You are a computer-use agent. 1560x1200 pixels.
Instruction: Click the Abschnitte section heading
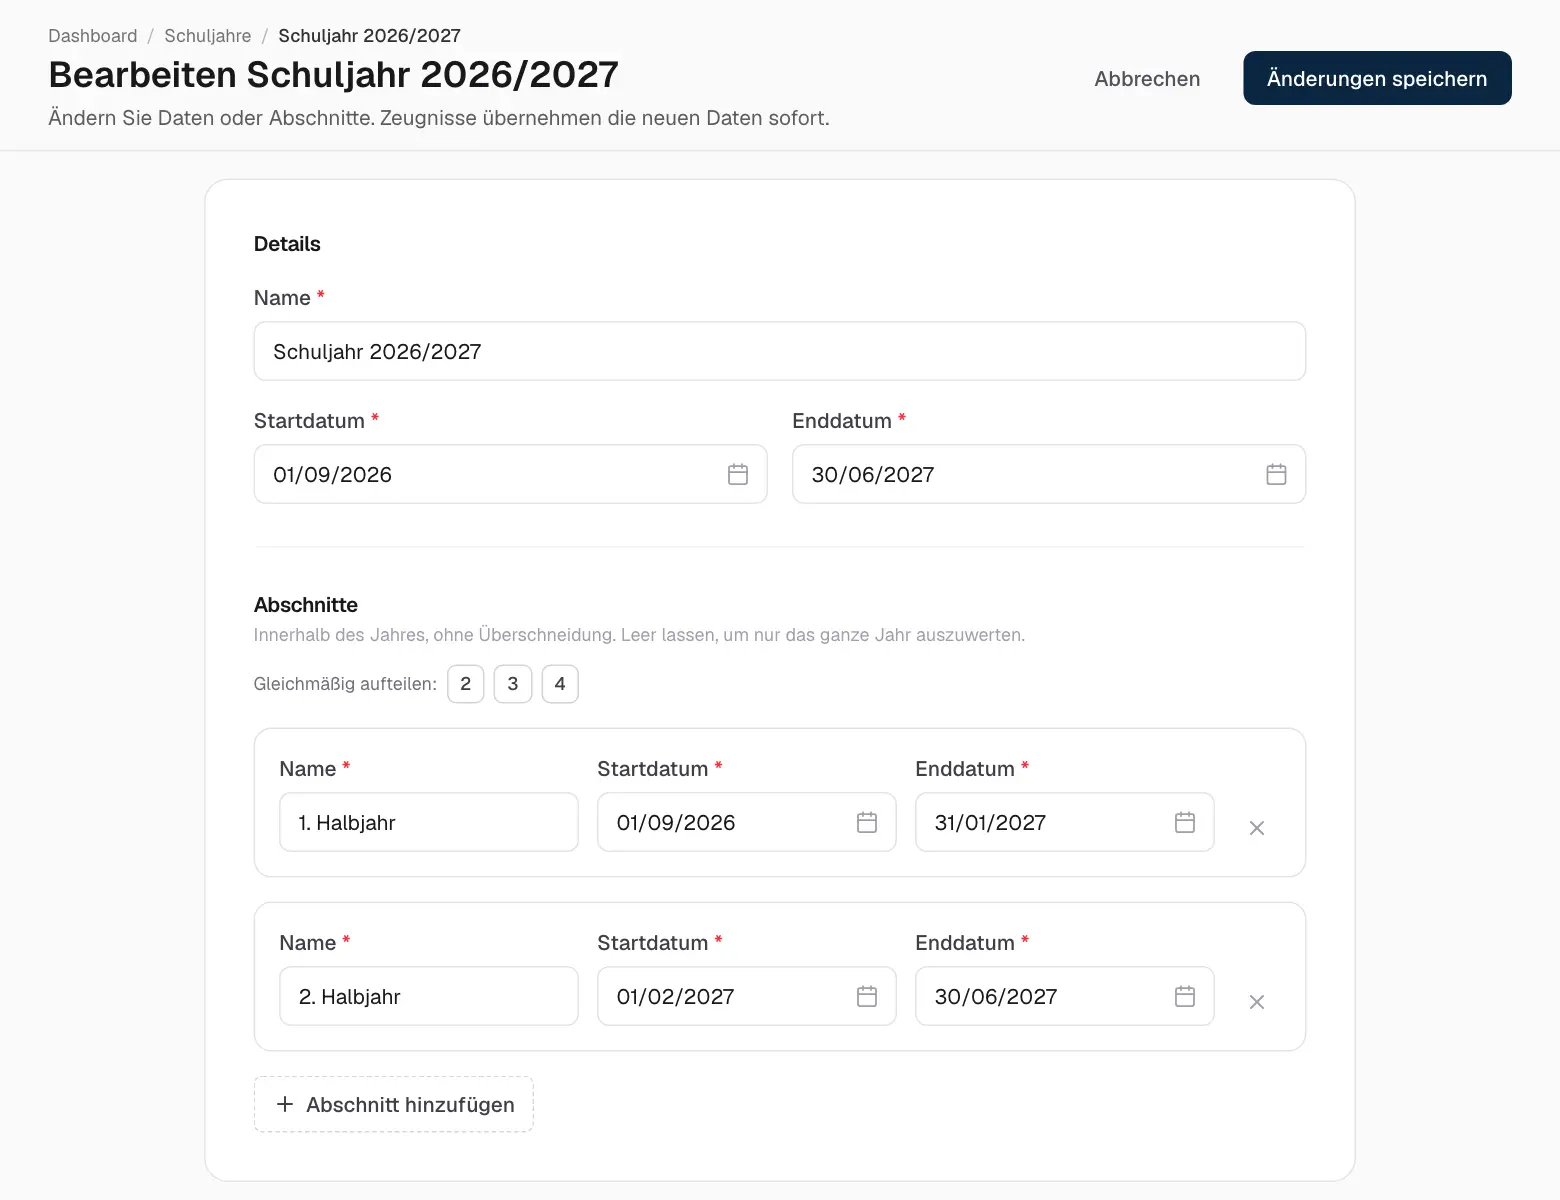tap(306, 605)
